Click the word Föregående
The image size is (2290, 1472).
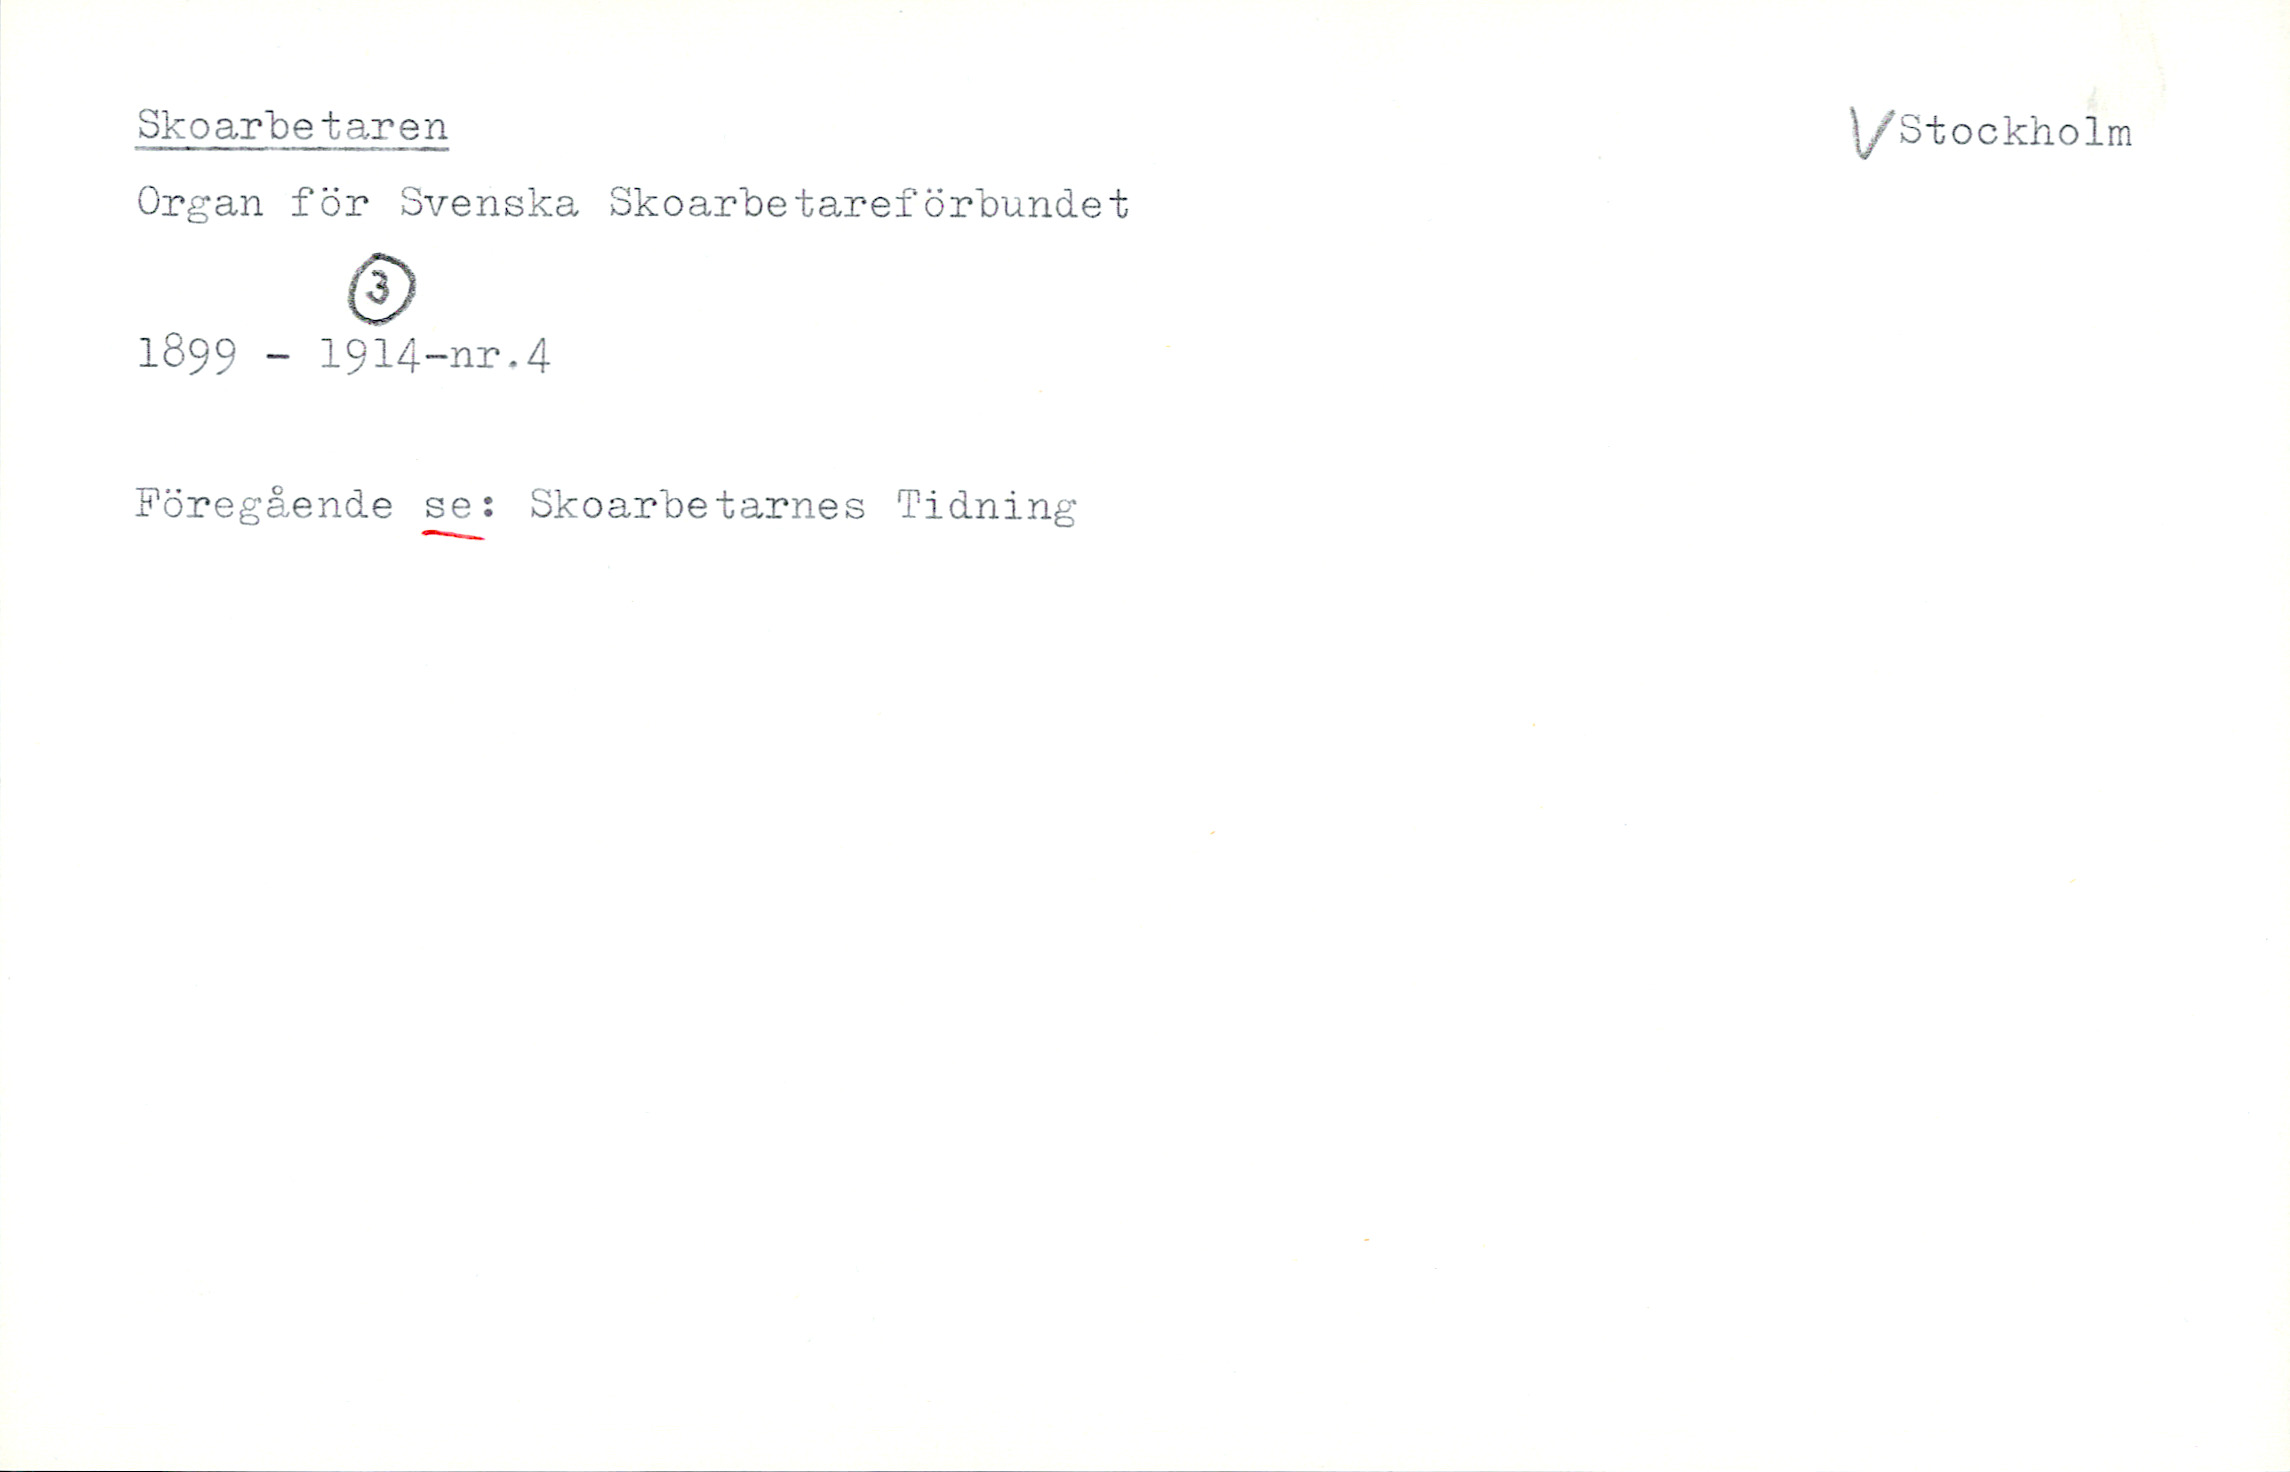[x=265, y=505]
